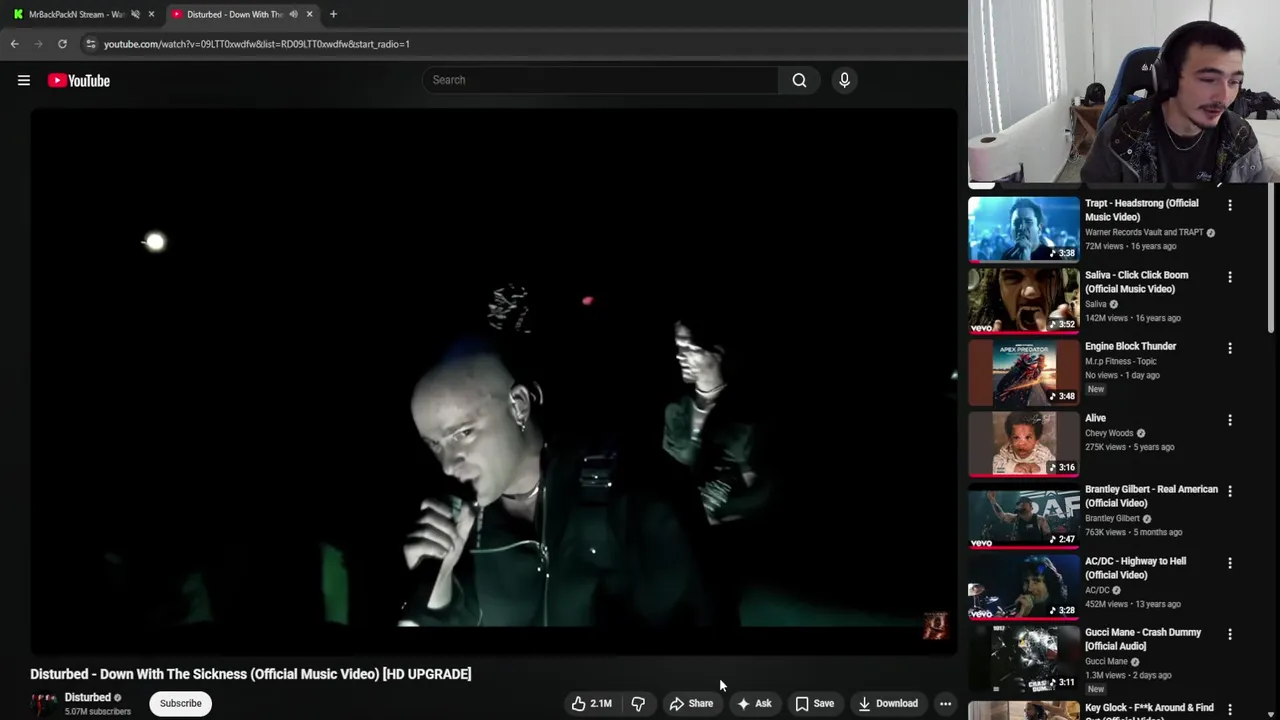
Task: Open Disturbed channel avatar
Action: [43, 704]
